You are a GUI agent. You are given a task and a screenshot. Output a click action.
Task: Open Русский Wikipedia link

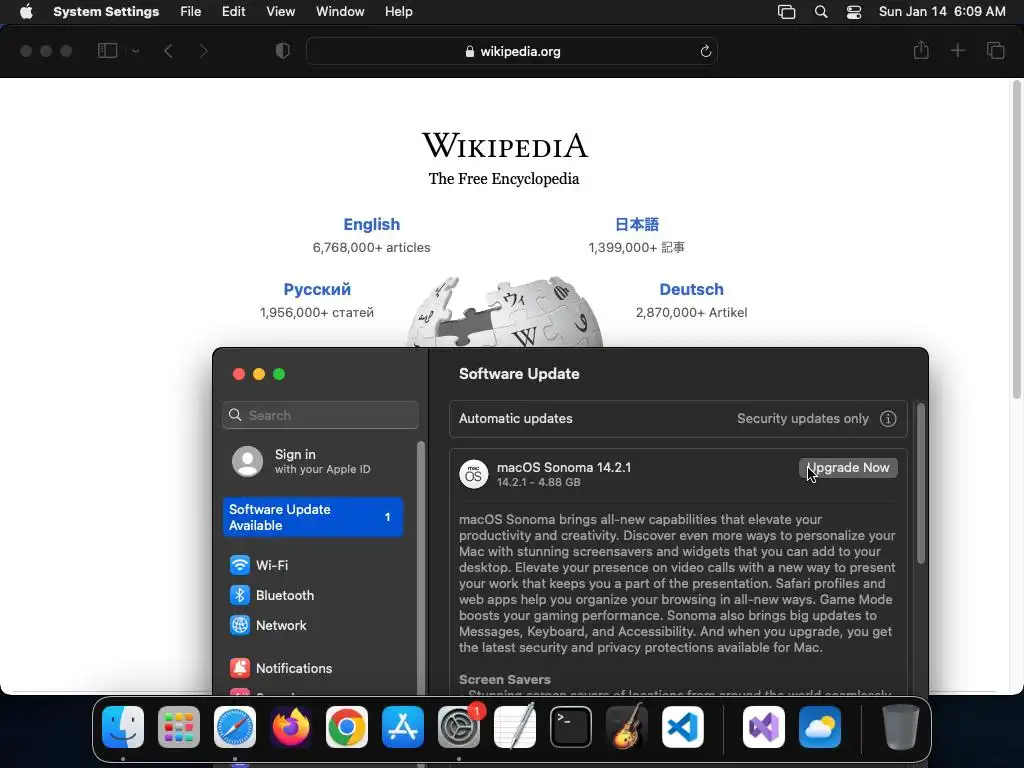click(x=317, y=289)
